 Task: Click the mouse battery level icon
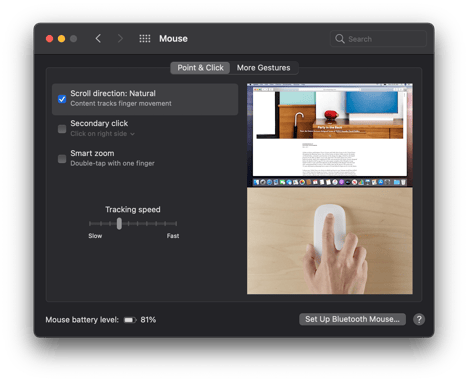pos(130,320)
